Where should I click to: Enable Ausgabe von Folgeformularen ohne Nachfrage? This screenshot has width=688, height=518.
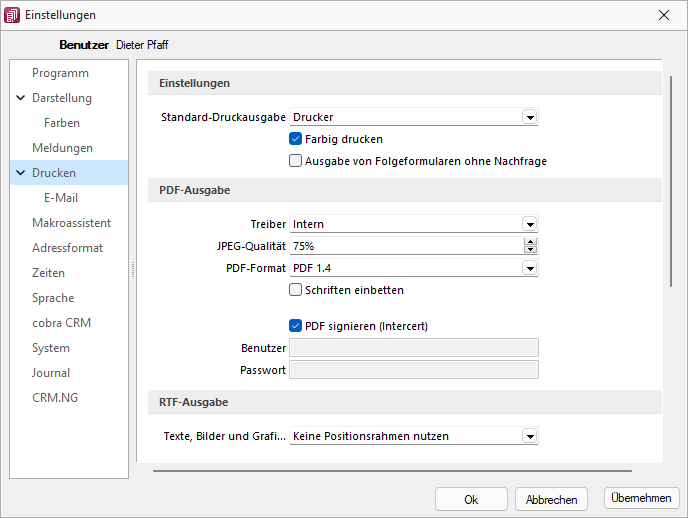[x=295, y=161]
